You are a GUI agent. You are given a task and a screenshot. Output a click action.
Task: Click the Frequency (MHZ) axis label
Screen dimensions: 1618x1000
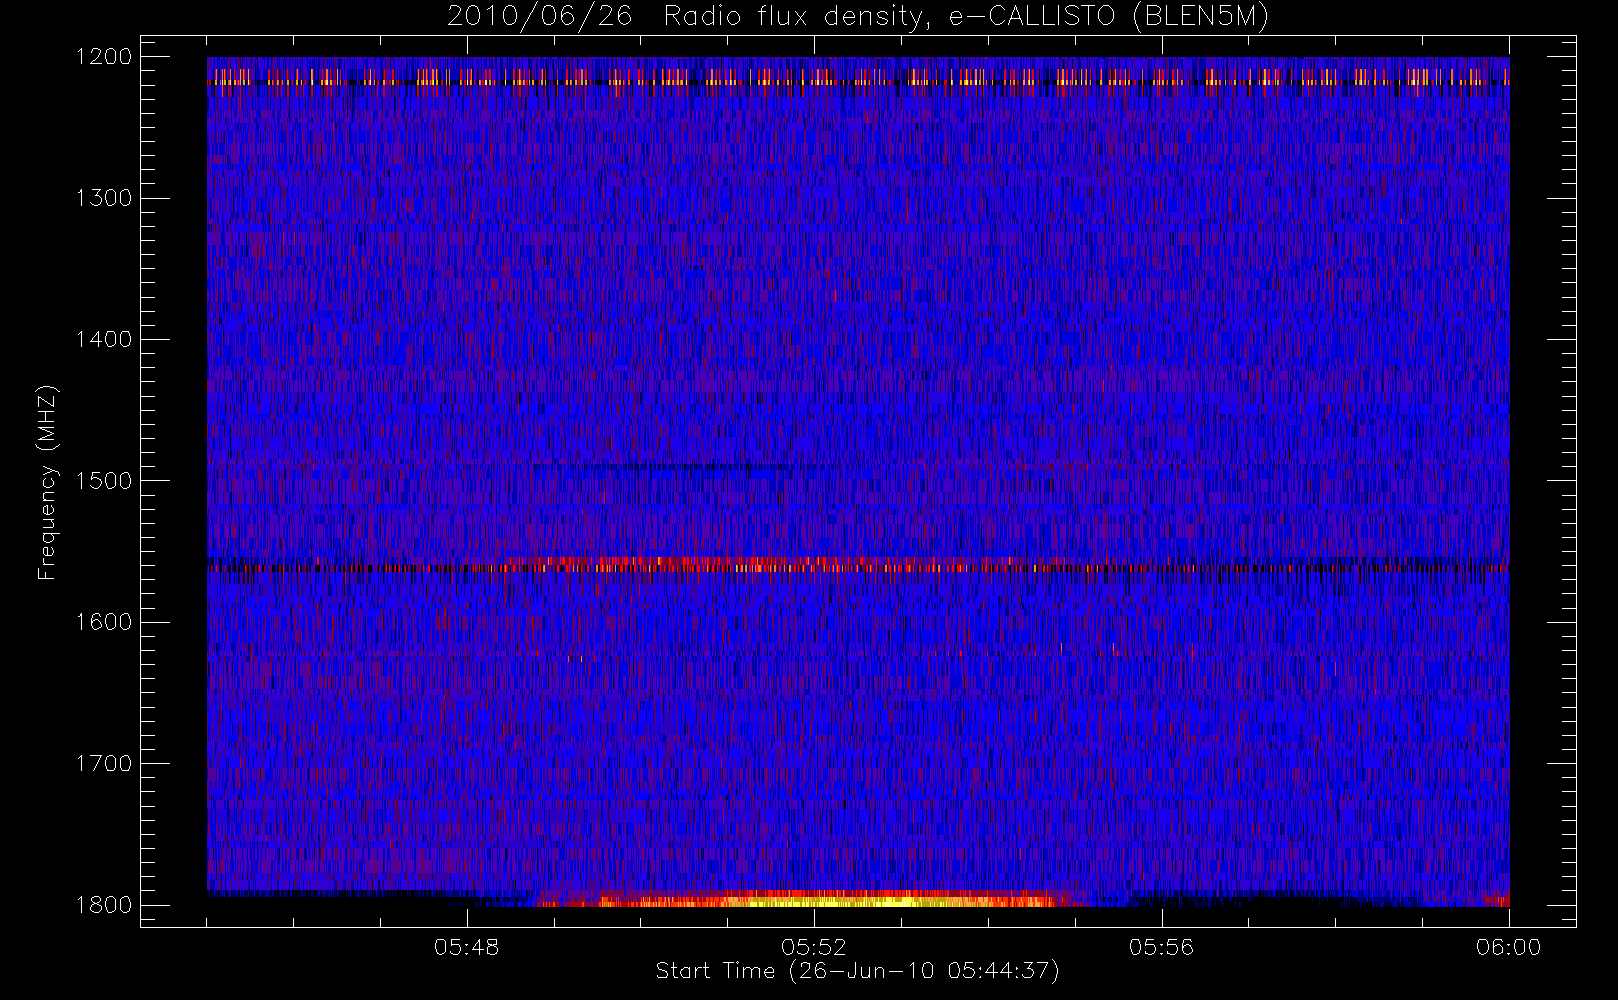pos(47,482)
